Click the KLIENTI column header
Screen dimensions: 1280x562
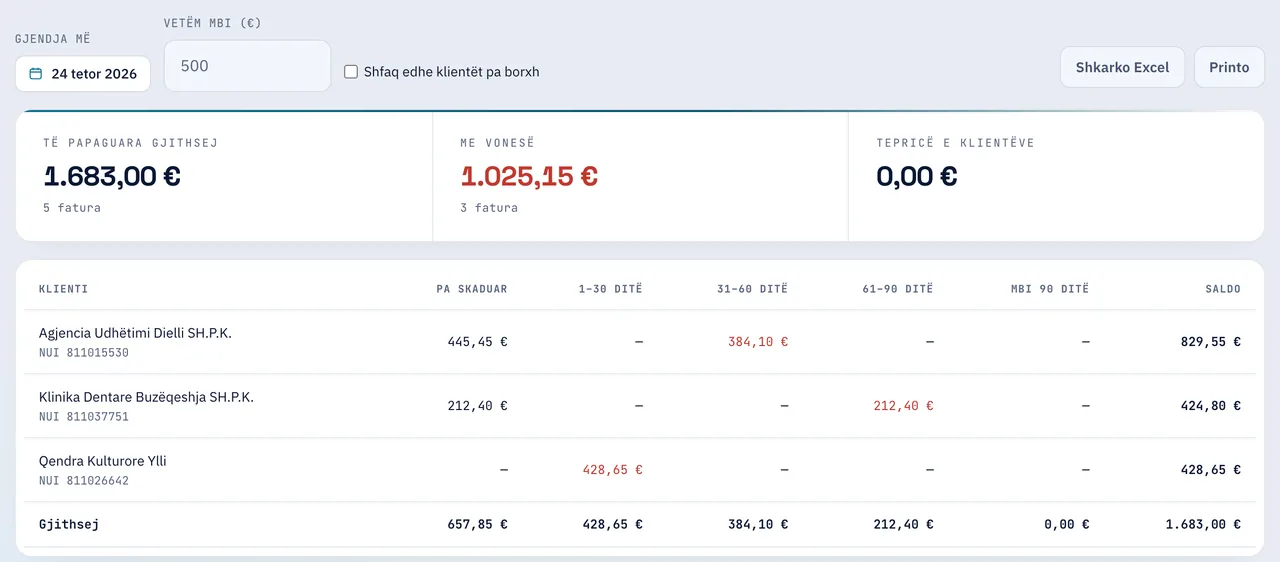click(x=63, y=289)
